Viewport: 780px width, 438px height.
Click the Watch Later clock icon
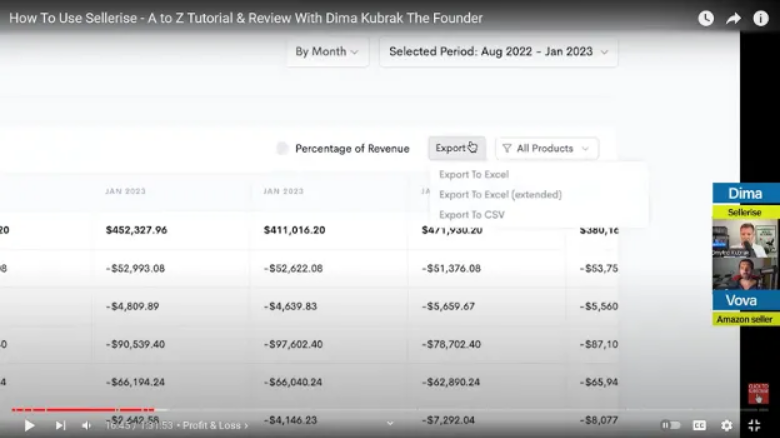click(x=706, y=18)
